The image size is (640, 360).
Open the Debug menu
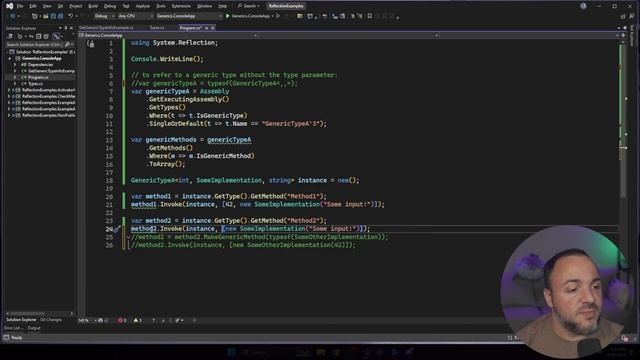pos(110,6)
